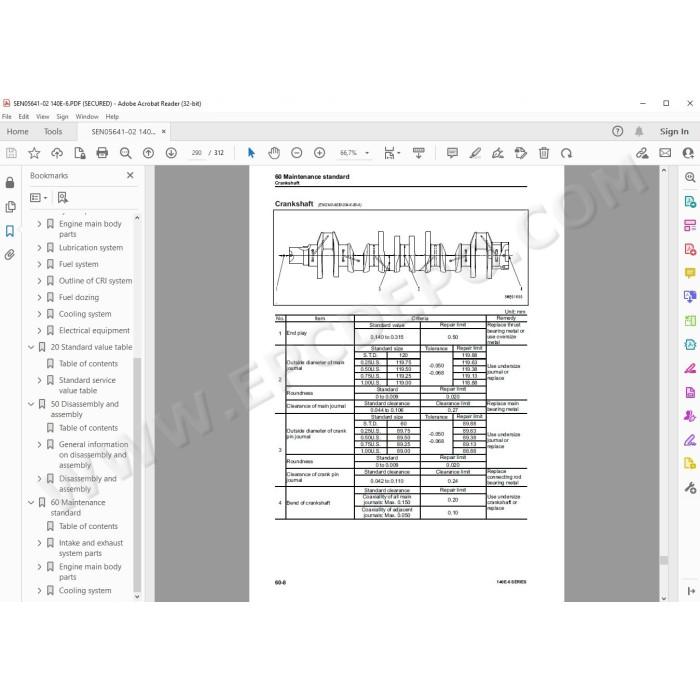Activate the Hand pan tool

[274, 153]
